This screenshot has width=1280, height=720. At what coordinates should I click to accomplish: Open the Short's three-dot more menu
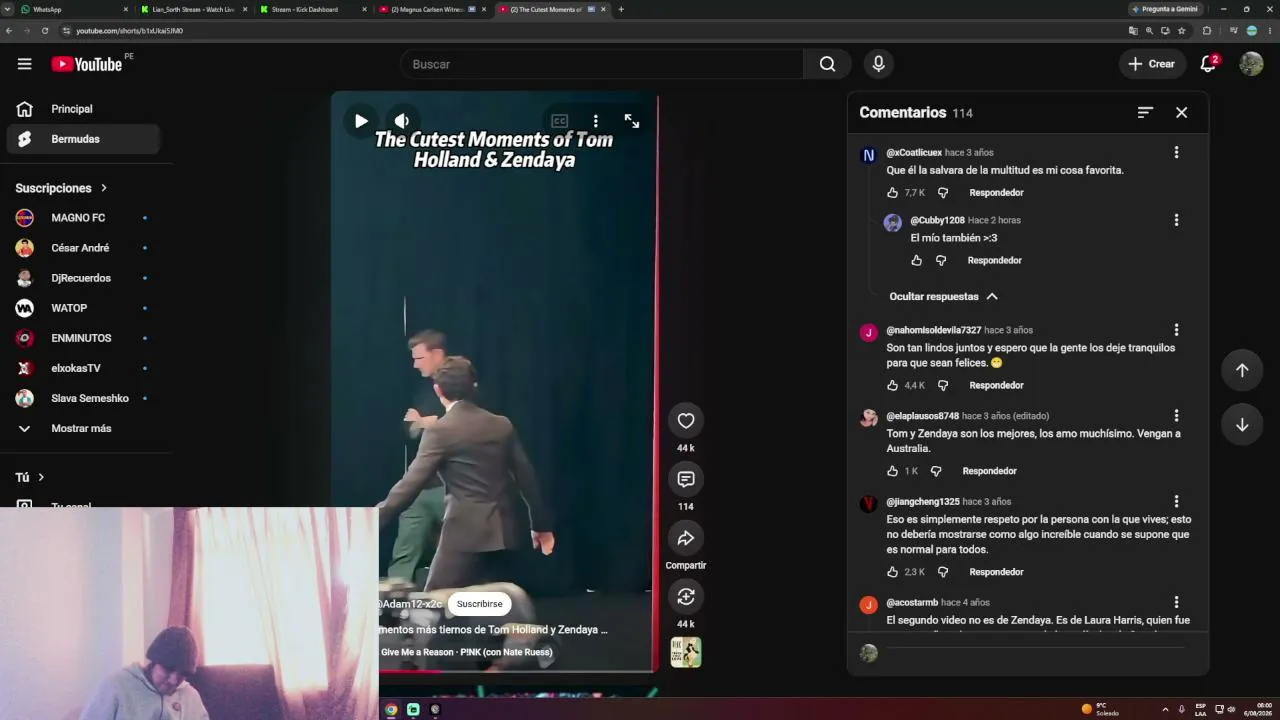[x=596, y=121]
